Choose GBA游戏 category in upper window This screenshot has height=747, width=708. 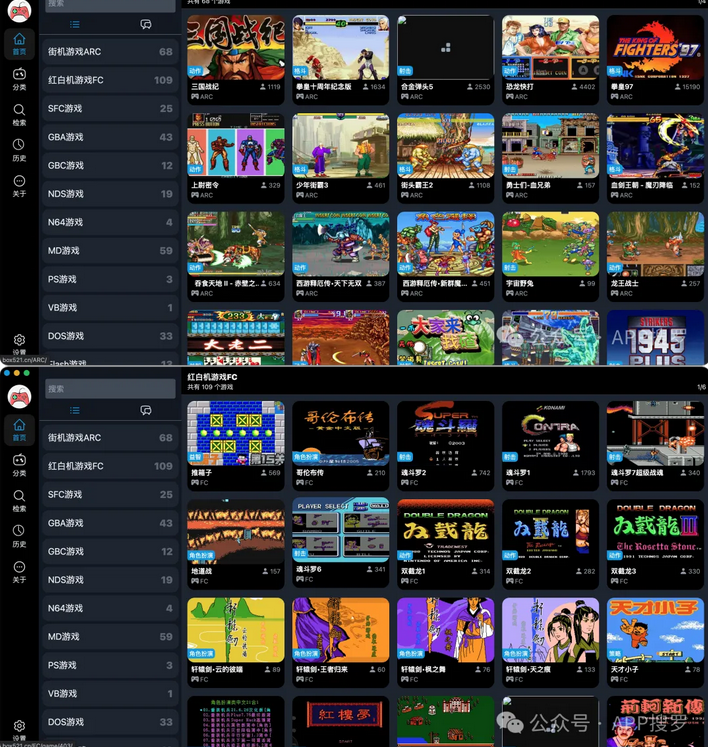coord(110,137)
